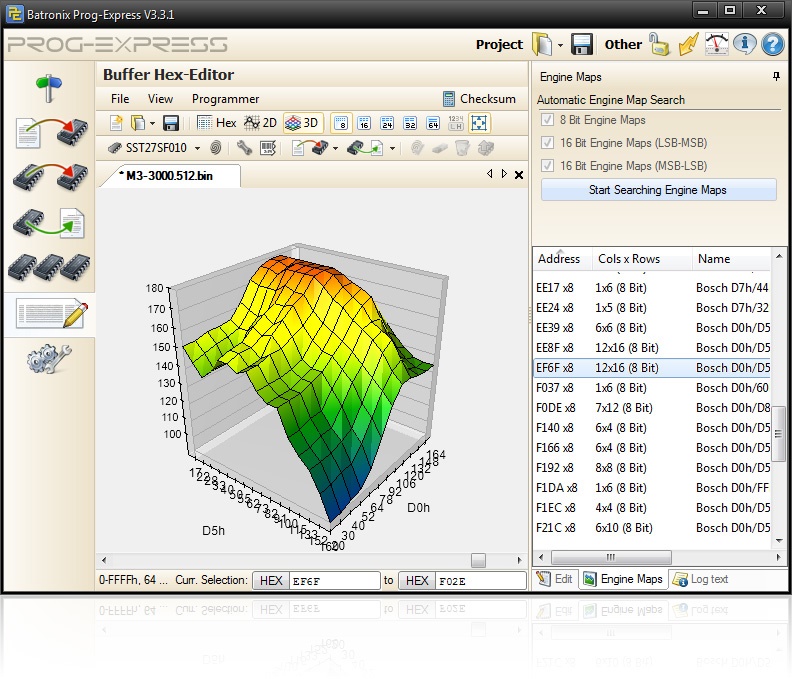
Task: Click the blue info icon in header
Action: click(745, 44)
